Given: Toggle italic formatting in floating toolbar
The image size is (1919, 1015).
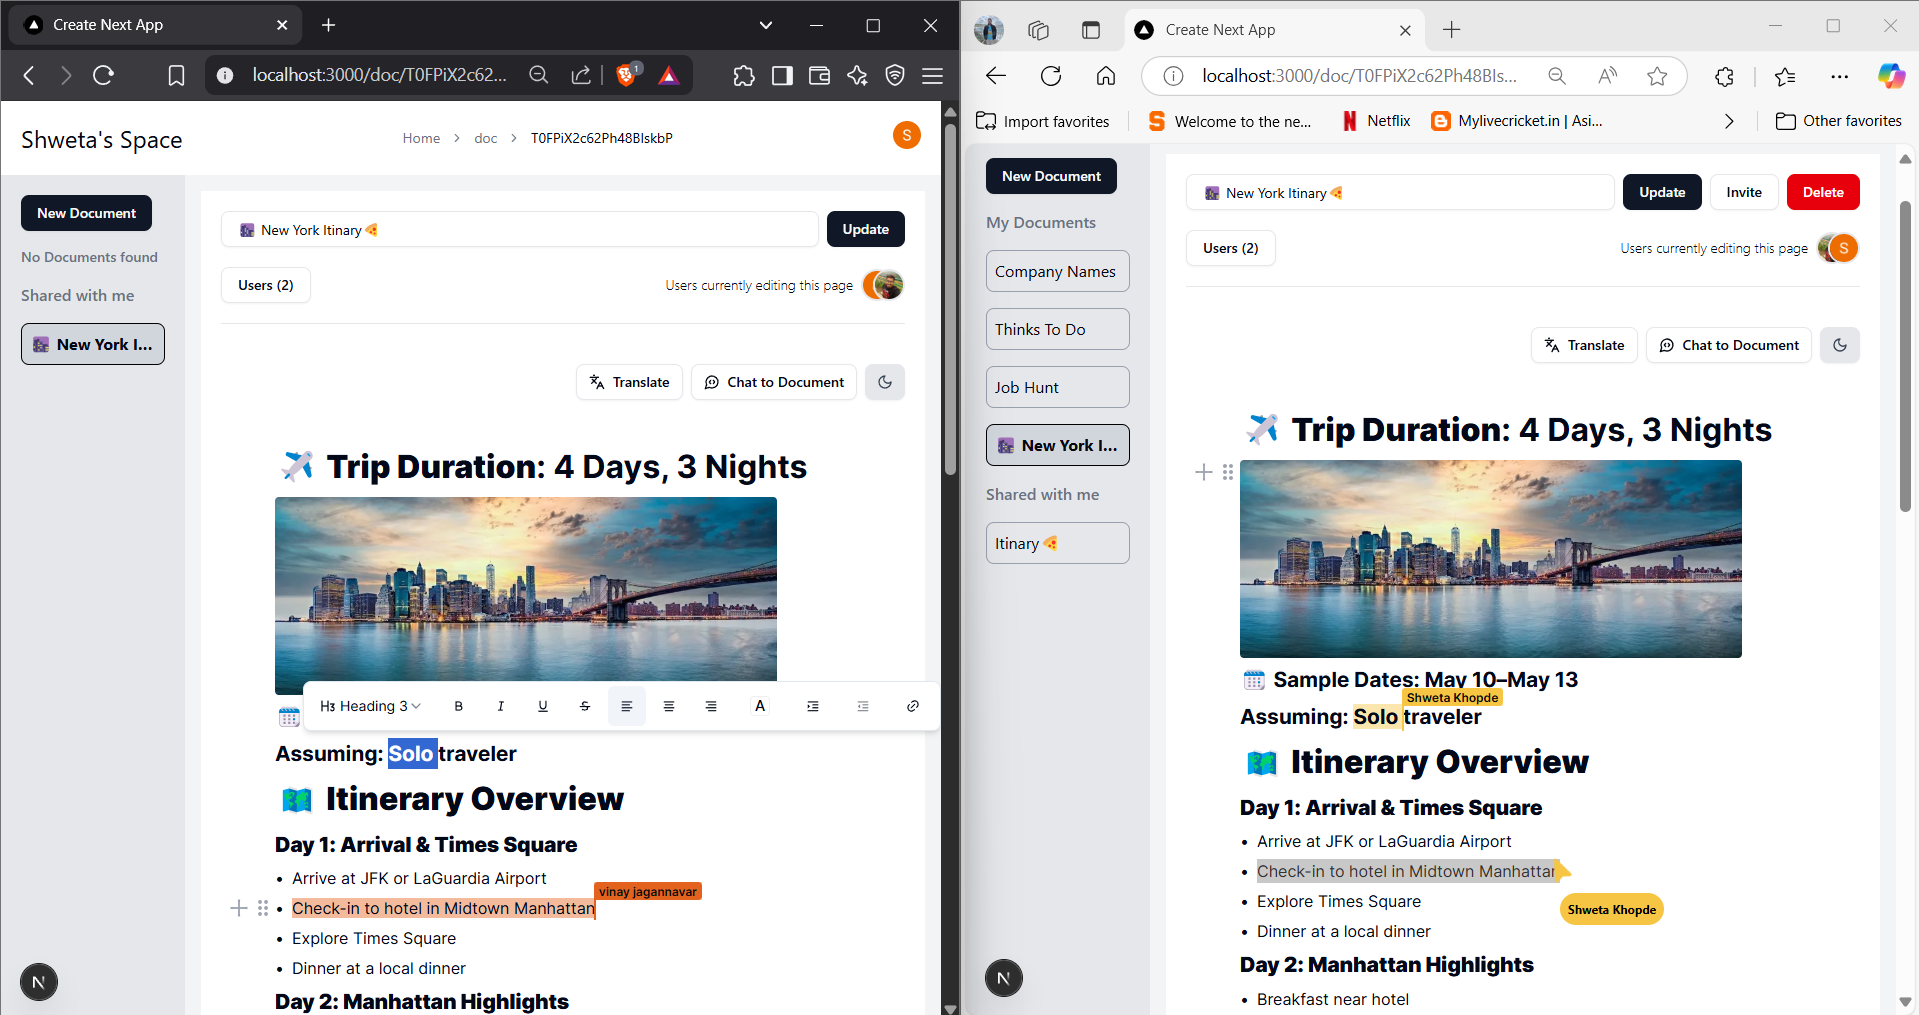Looking at the screenshot, I should point(501,706).
